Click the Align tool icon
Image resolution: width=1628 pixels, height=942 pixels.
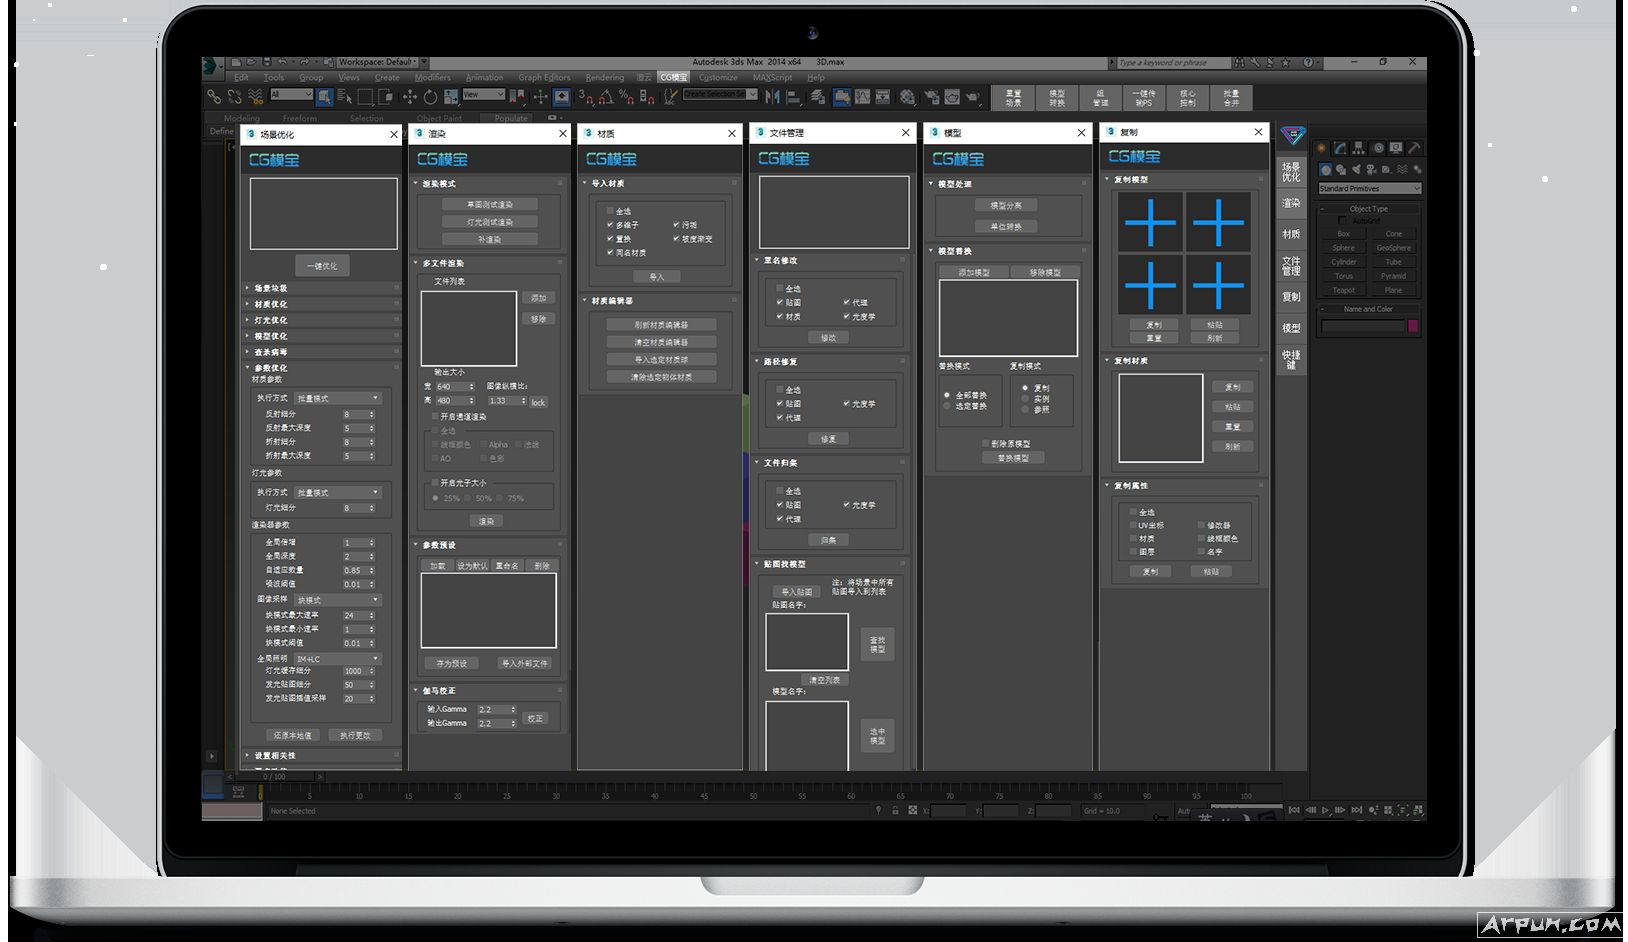tap(793, 97)
